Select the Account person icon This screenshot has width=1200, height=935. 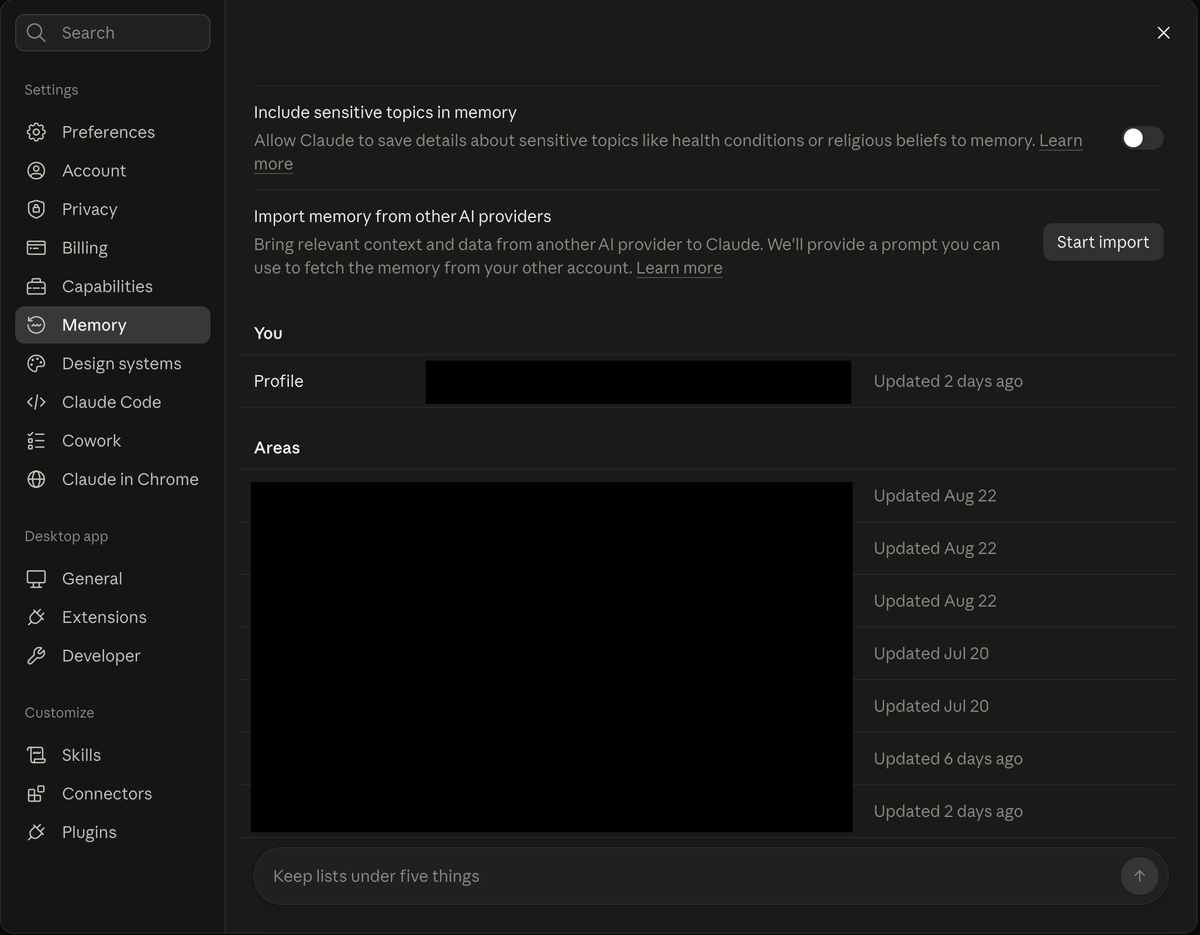click(x=36, y=171)
